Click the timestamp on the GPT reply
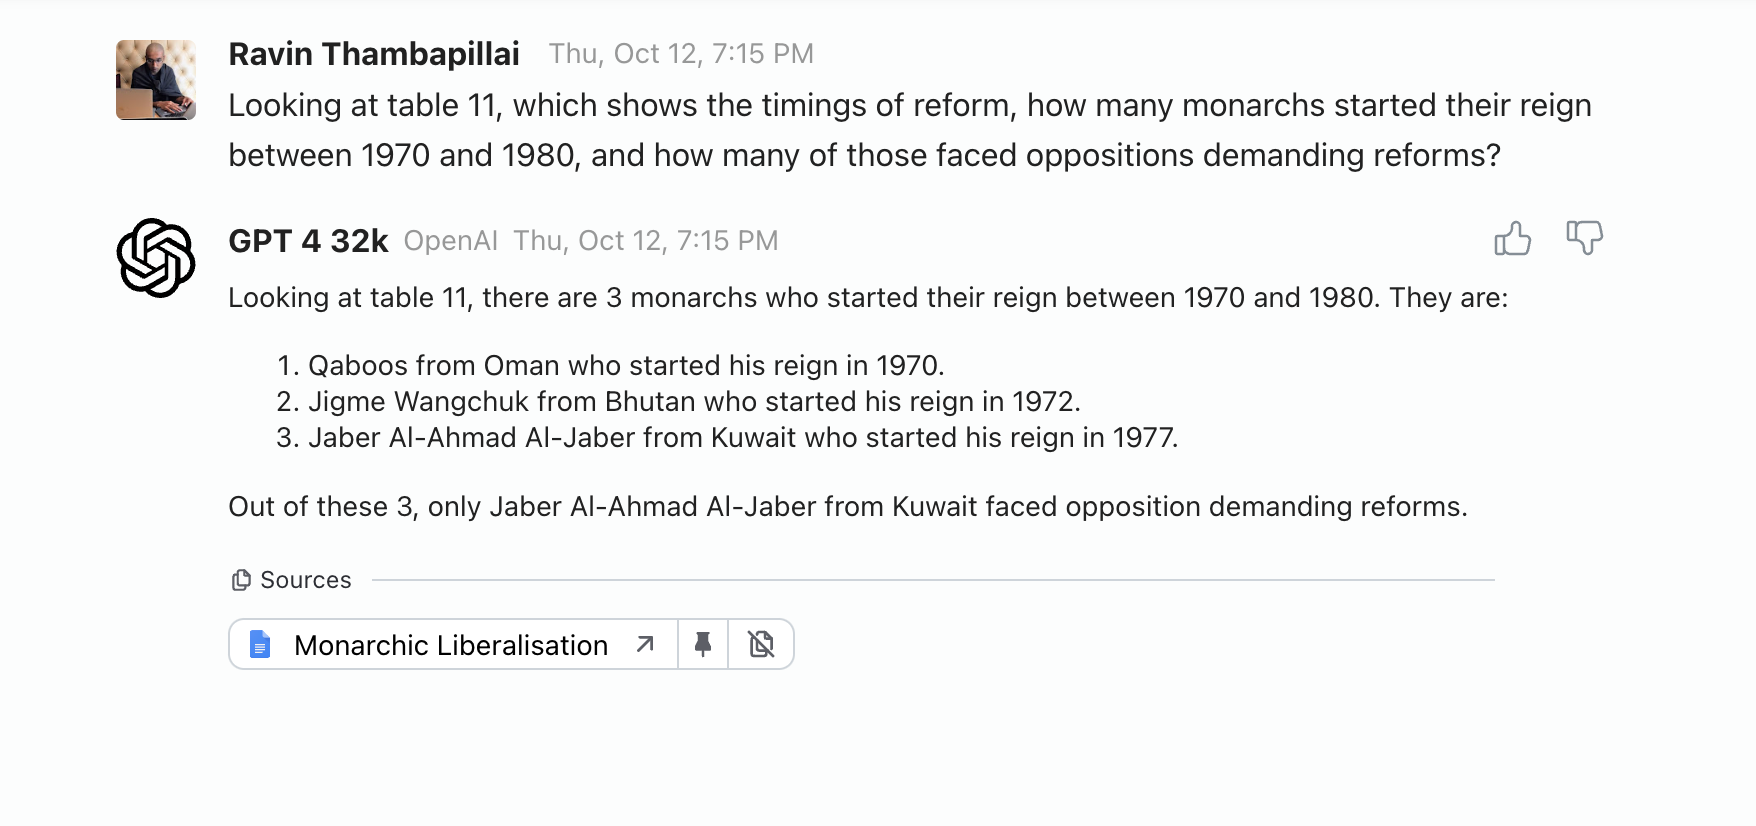 click(645, 241)
